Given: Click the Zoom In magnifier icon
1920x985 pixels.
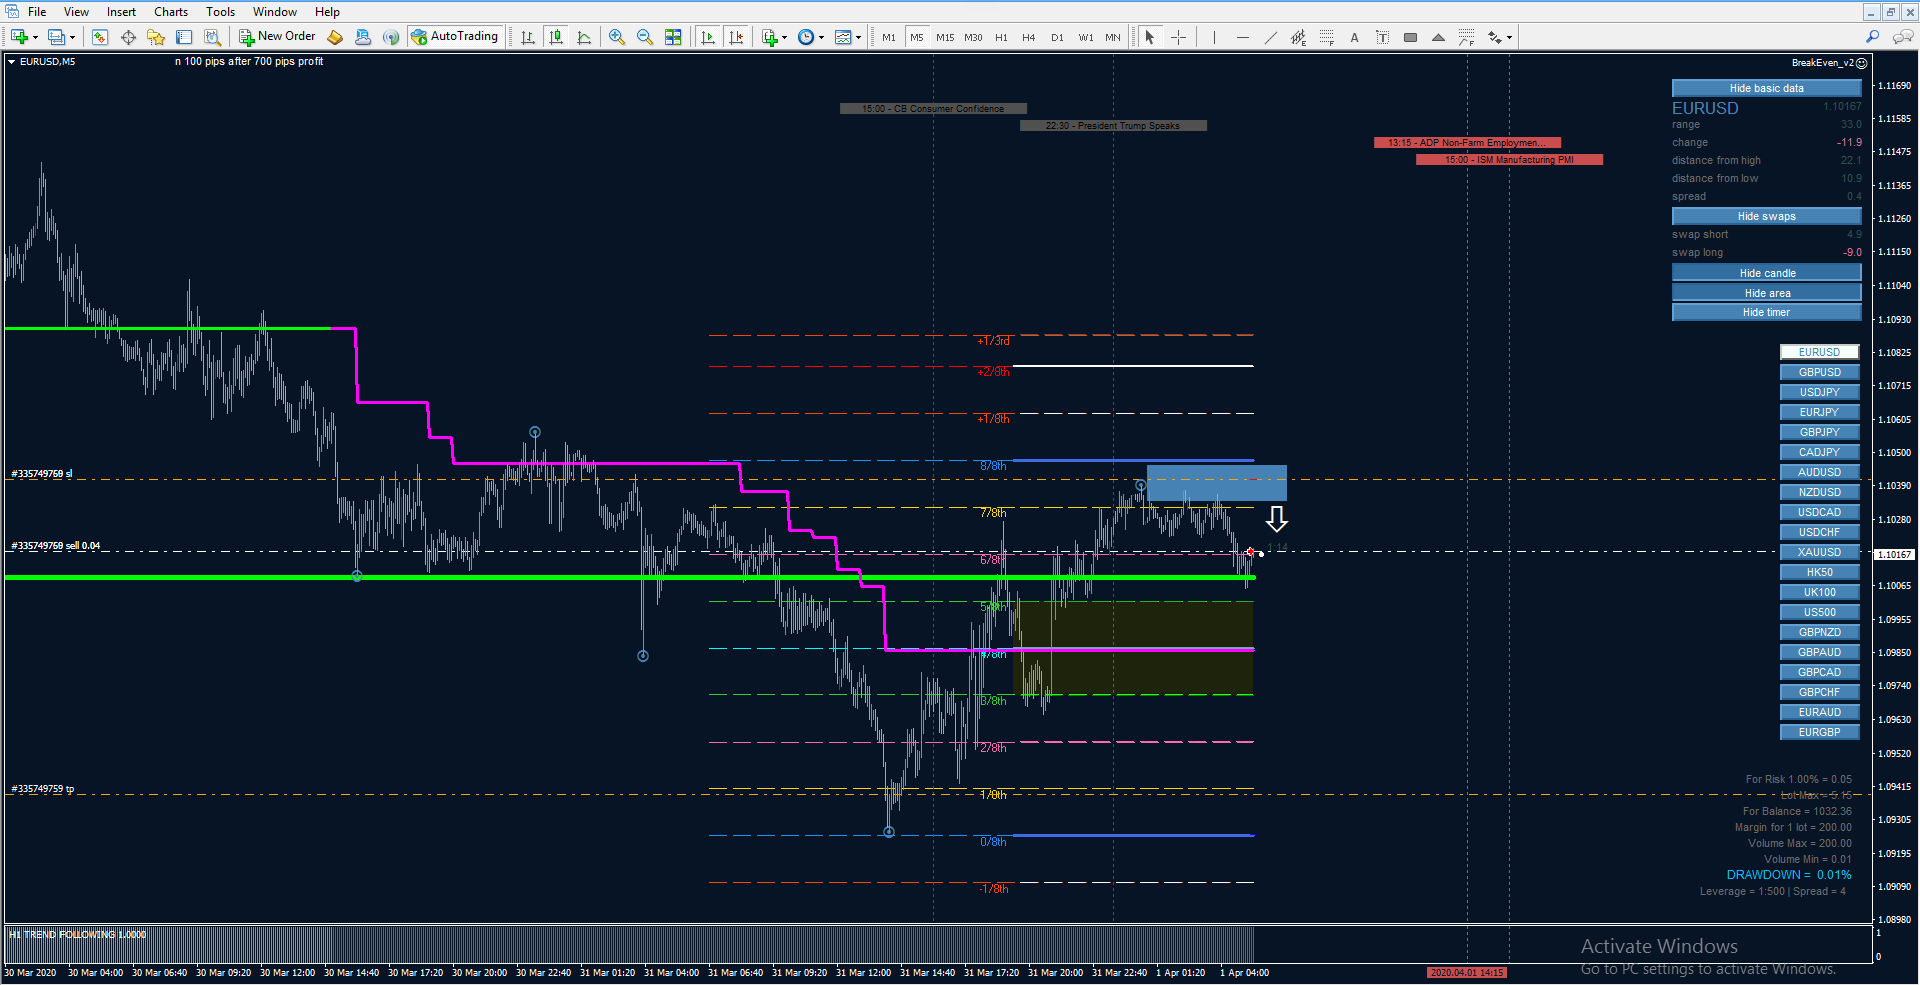Looking at the screenshot, I should tap(617, 37).
